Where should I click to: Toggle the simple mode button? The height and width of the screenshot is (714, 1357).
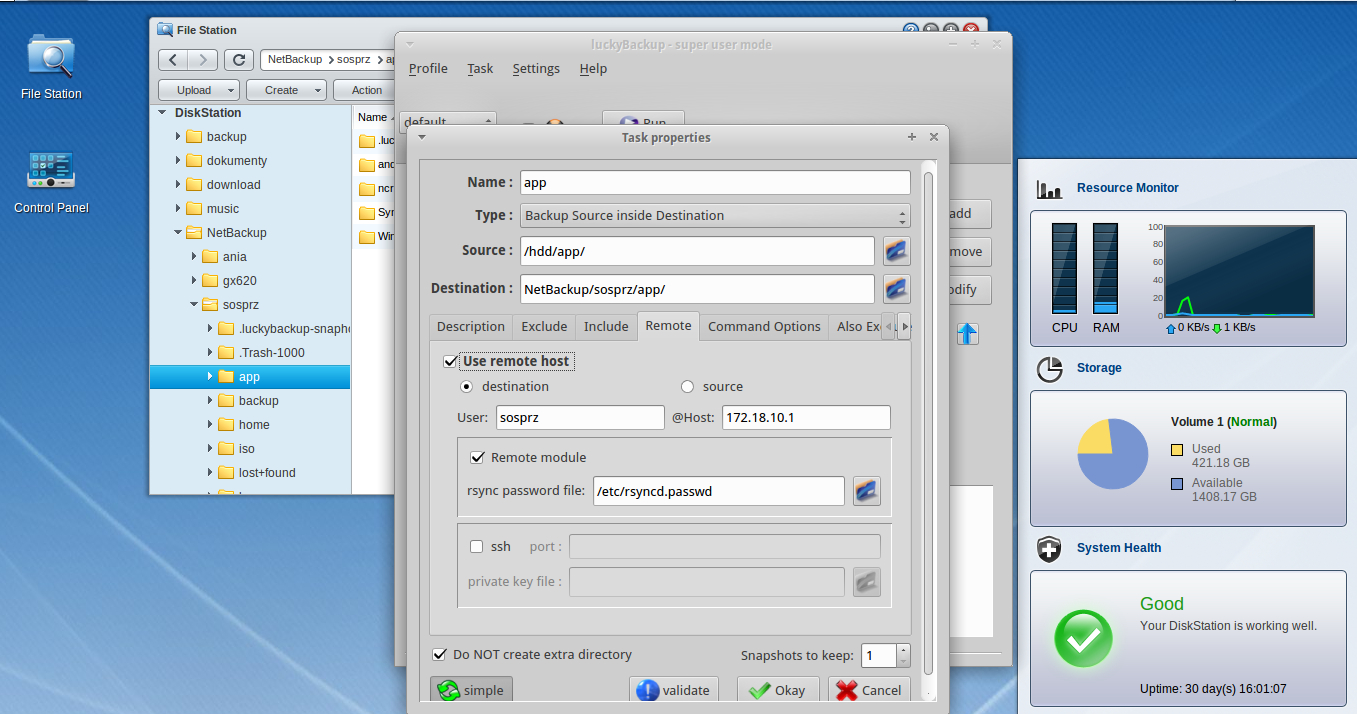472,690
